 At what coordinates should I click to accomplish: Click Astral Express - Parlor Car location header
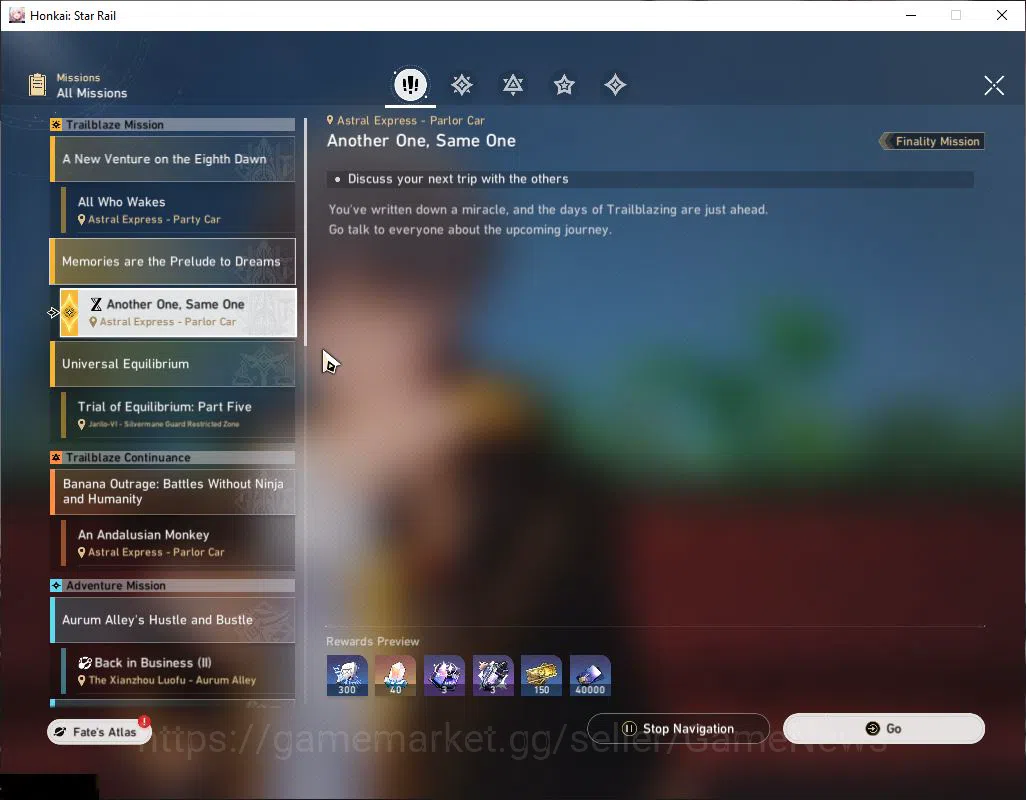[x=406, y=120]
